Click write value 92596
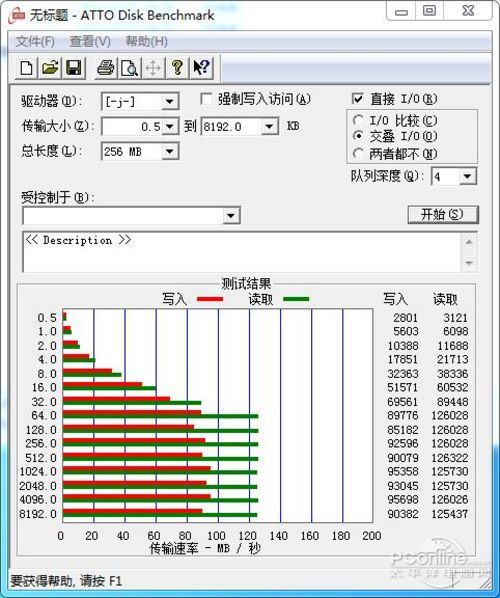500x598 pixels. point(403,444)
